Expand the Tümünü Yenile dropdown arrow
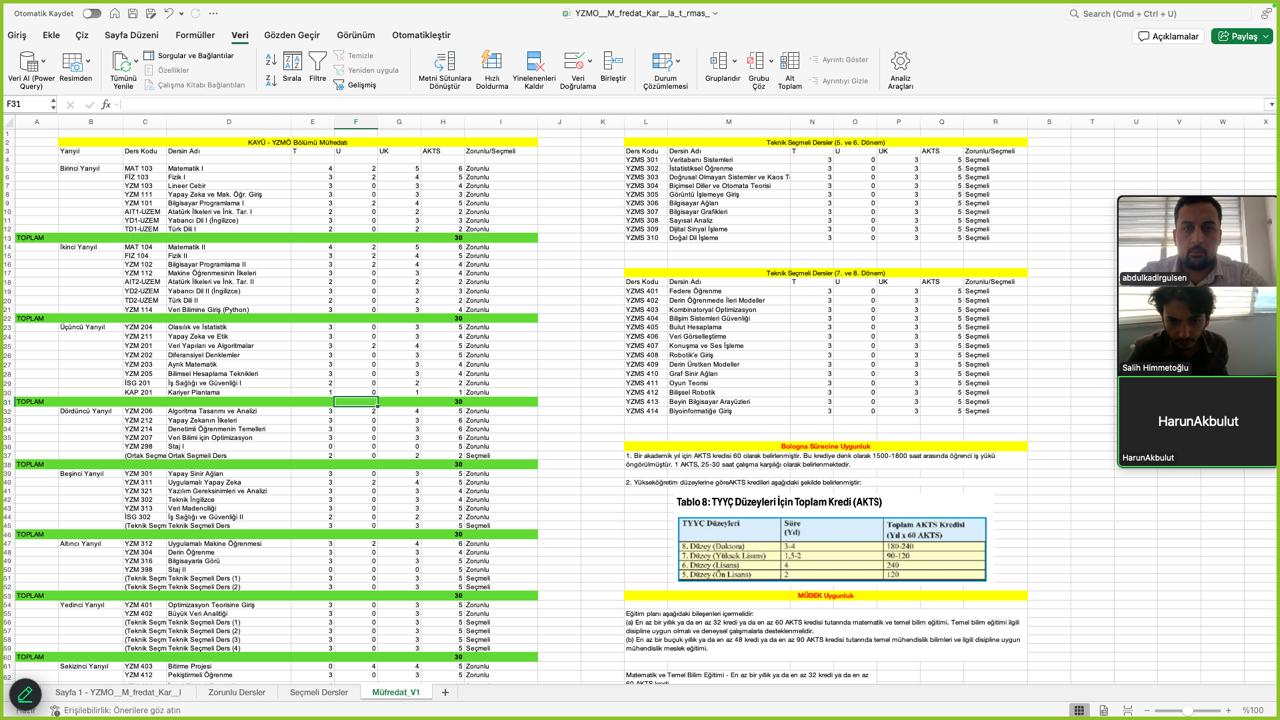Viewport: 1280px width, 720px height. tap(136, 63)
